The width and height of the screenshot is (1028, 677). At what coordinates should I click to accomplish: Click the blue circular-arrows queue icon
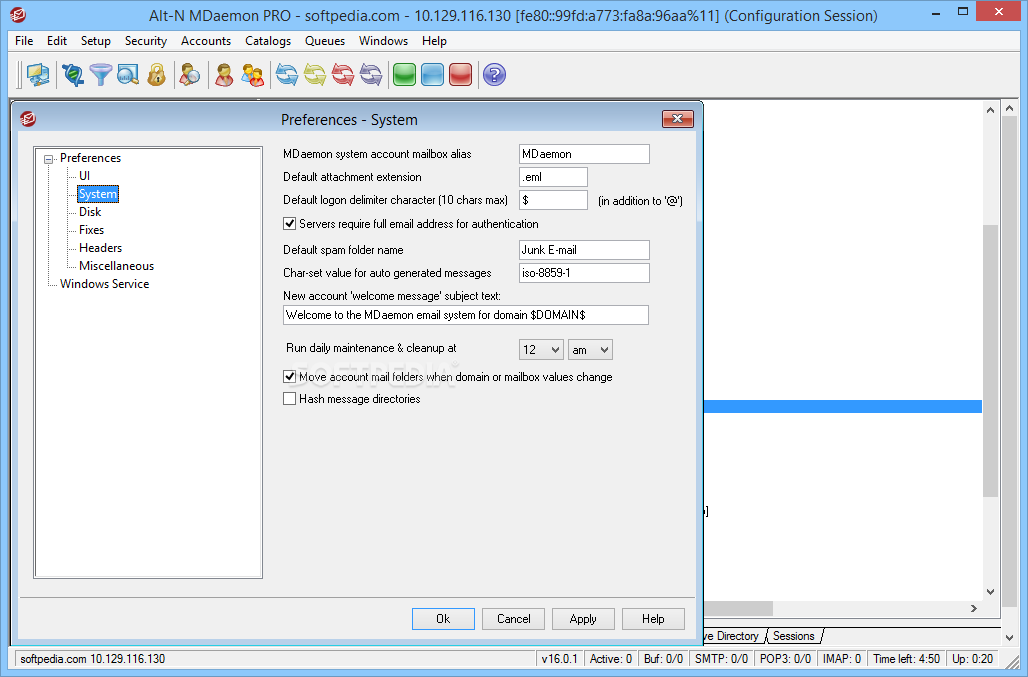click(287, 75)
